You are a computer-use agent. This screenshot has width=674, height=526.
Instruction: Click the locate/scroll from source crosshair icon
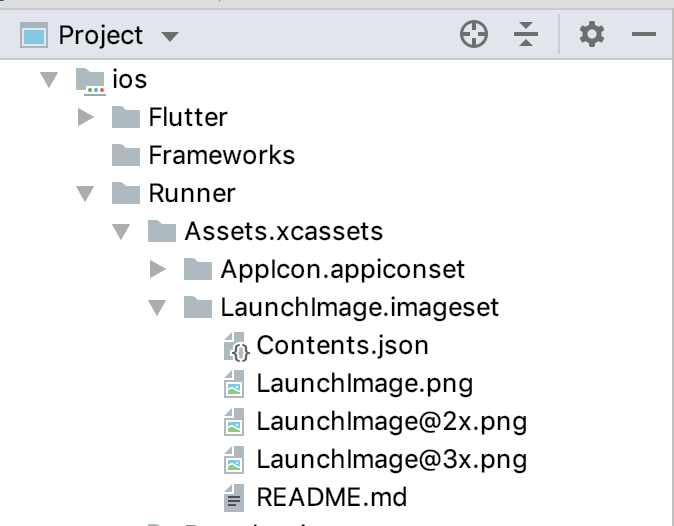tap(473, 36)
